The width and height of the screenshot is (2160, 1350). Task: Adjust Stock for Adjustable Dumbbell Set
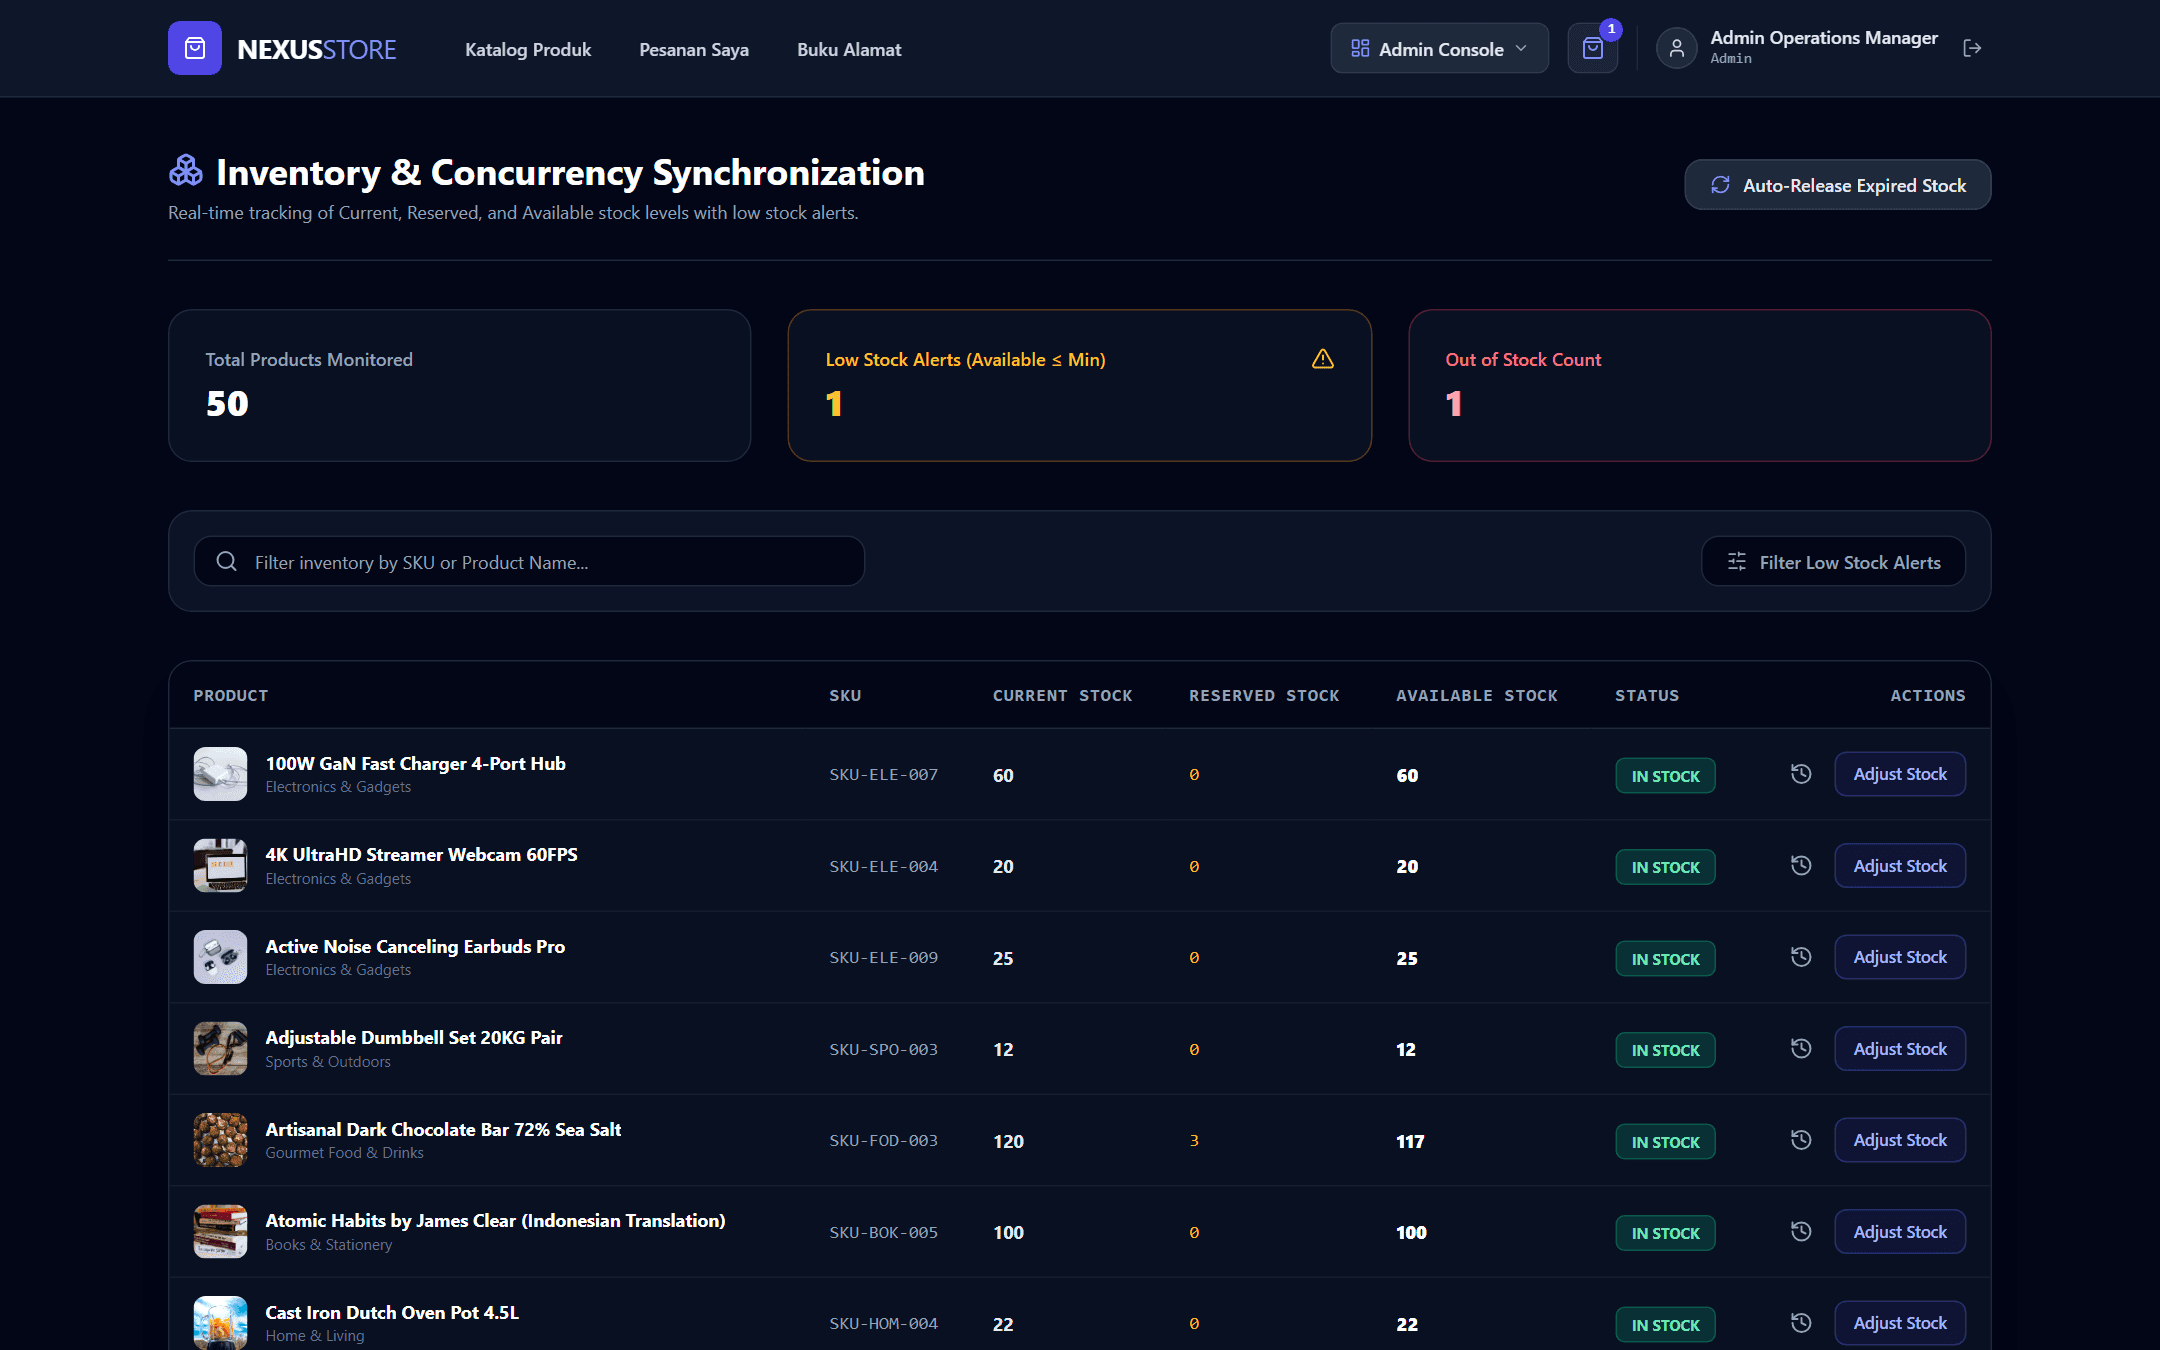tap(1900, 1049)
